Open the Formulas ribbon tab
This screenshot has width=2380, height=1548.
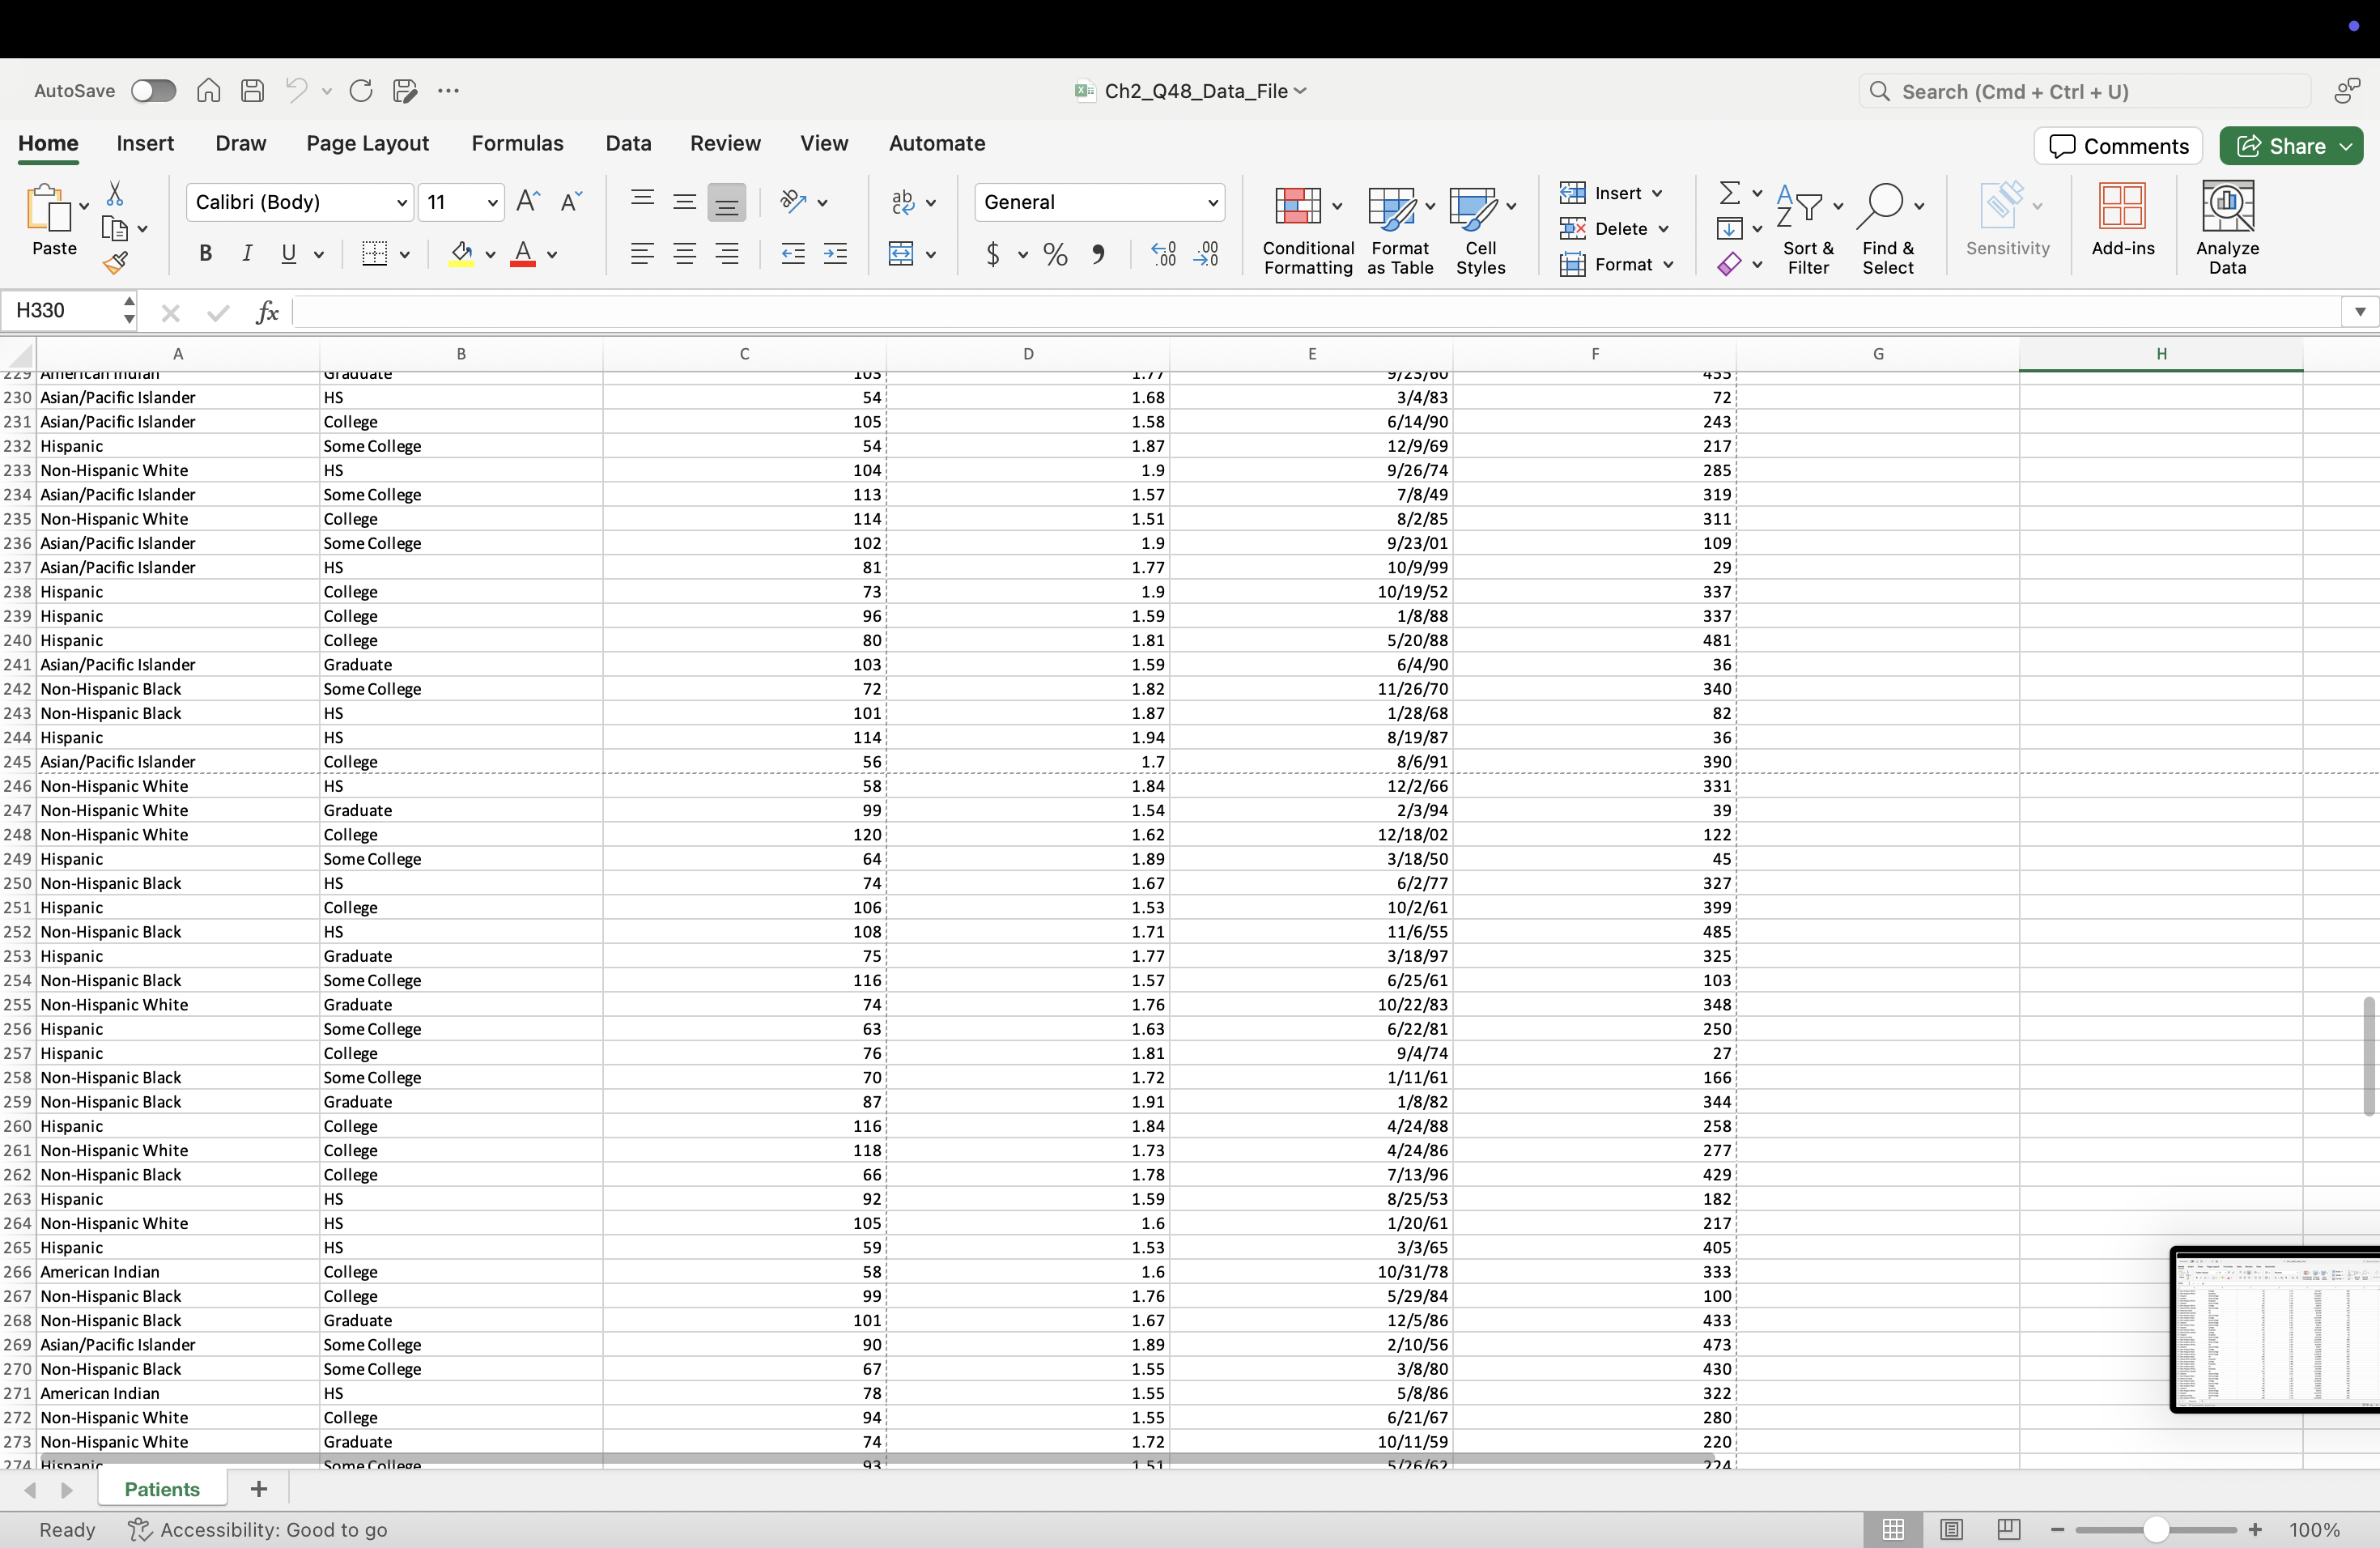click(x=517, y=143)
